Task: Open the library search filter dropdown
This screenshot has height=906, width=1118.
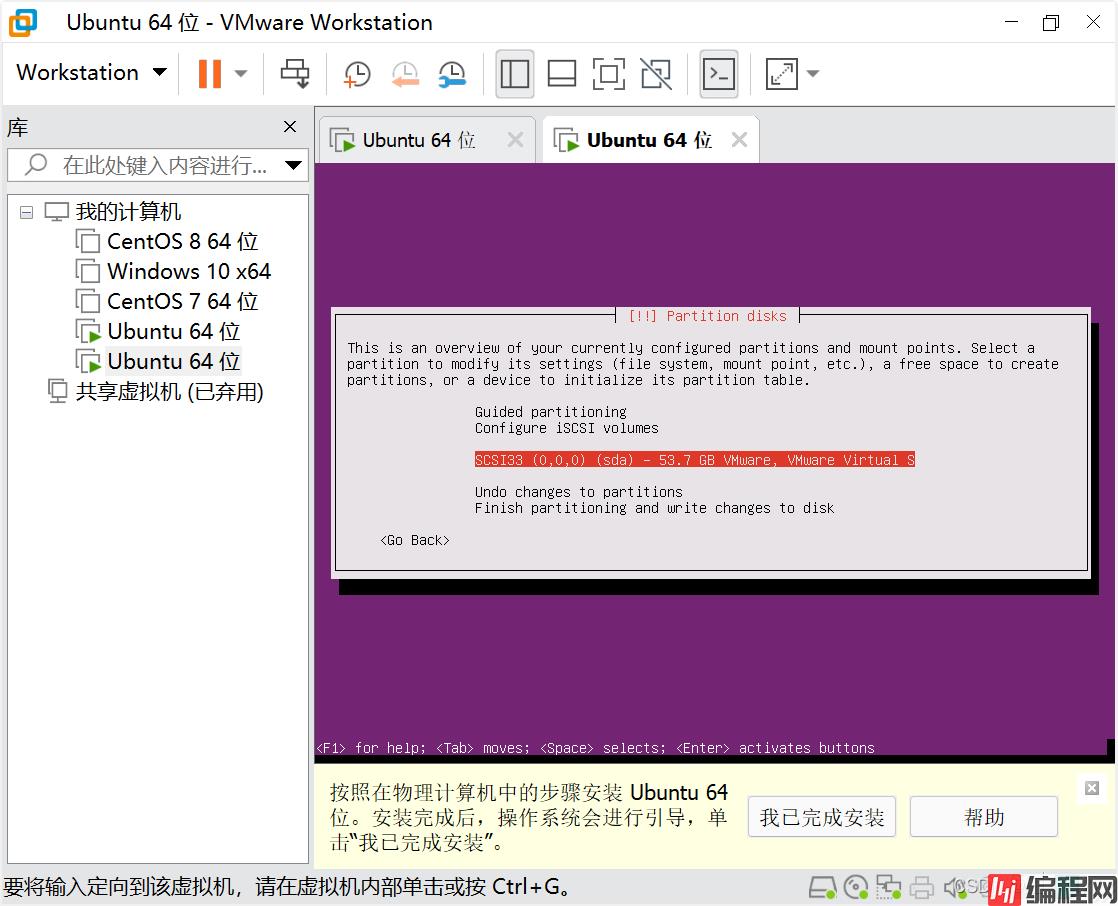Action: 293,165
